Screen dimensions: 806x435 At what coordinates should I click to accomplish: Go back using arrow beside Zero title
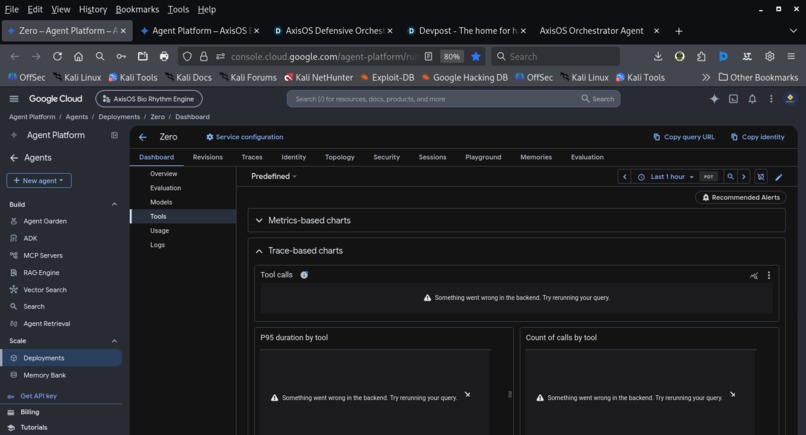pyautogui.click(x=143, y=137)
